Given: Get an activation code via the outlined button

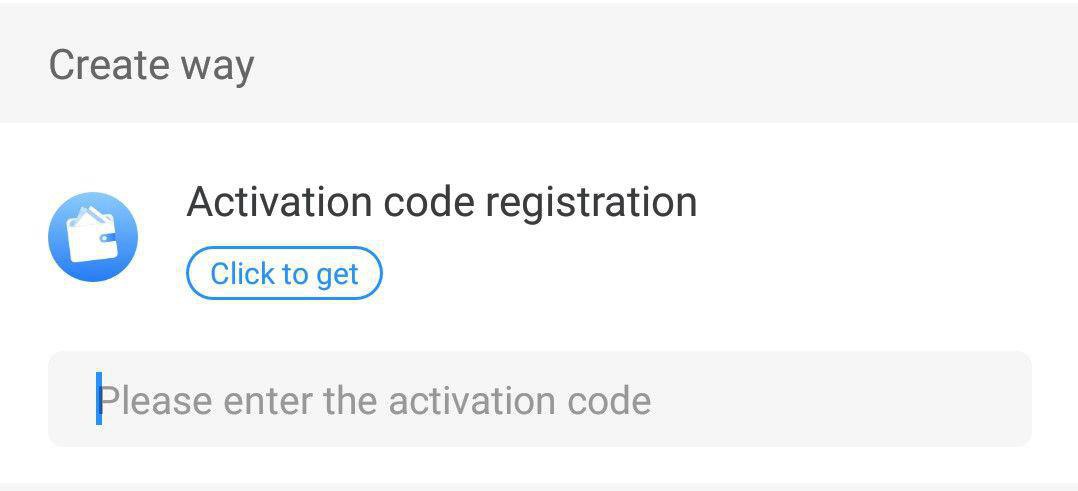Looking at the screenshot, I should [284, 273].
